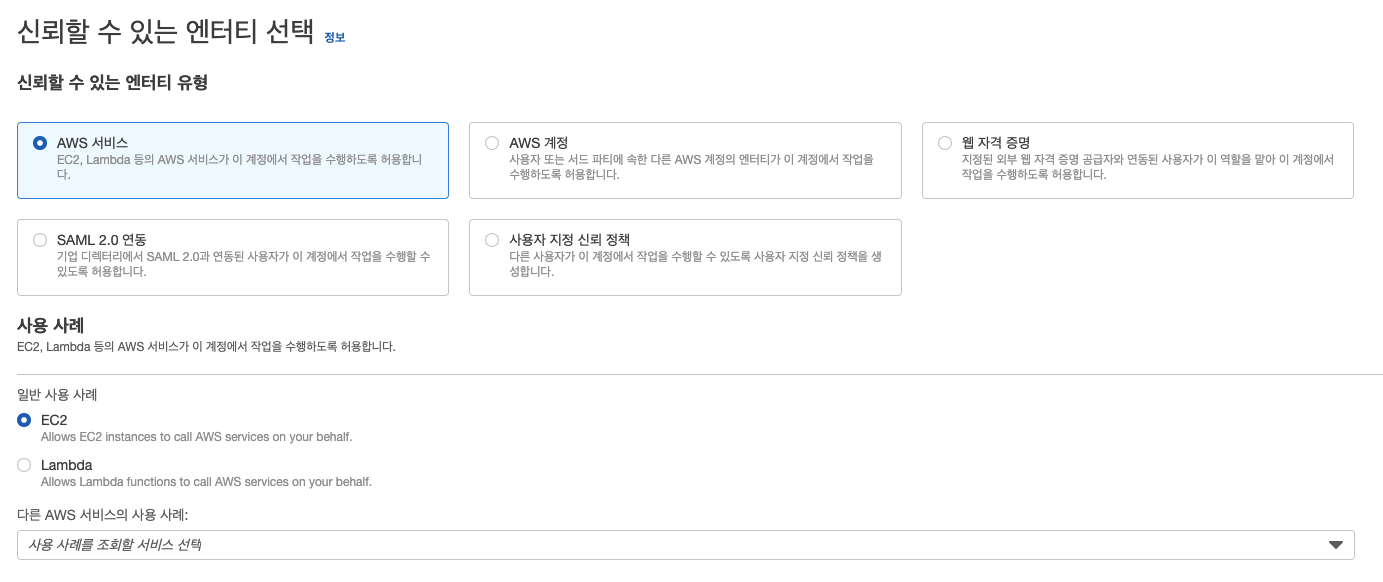
Task: Click the 사용자 지정 신뢰 정책 card description
Action: pyautogui.click(x=695, y=264)
